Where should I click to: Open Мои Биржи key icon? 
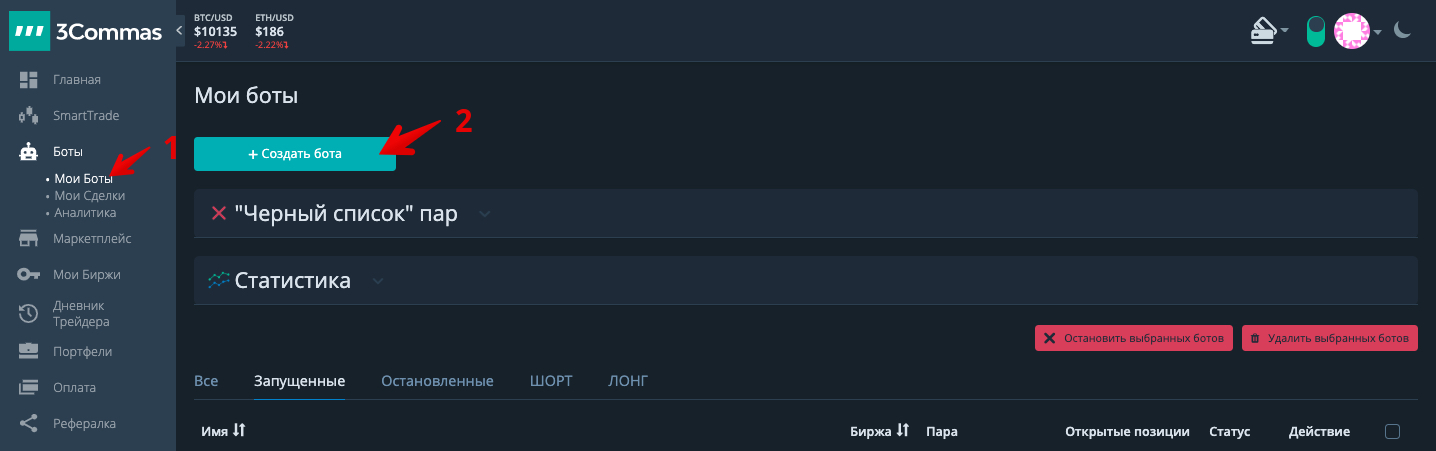click(x=28, y=275)
